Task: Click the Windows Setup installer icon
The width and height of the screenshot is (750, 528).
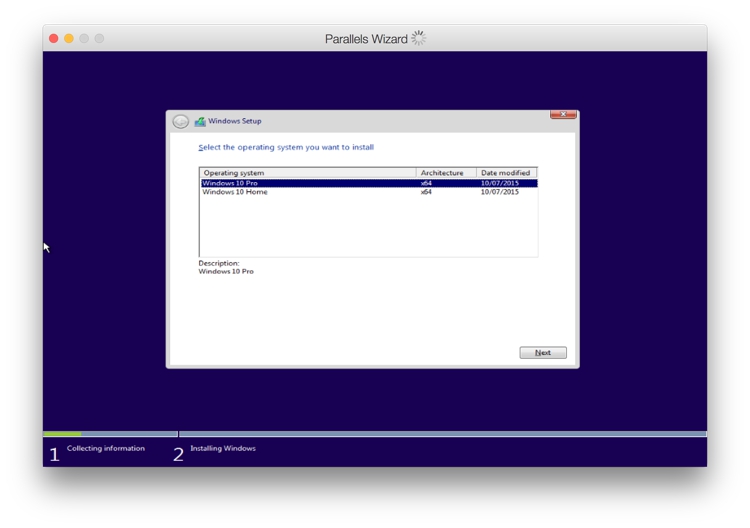Action: point(200,121)
